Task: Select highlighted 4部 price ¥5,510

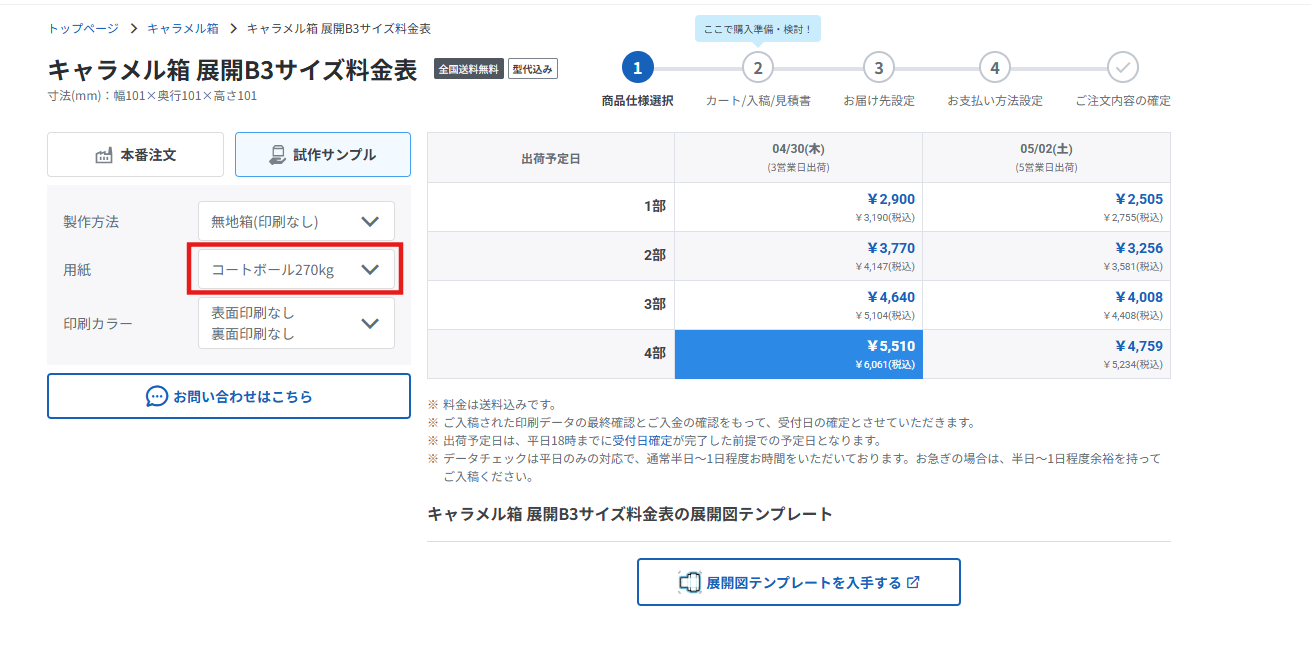Action: point(798,354)
